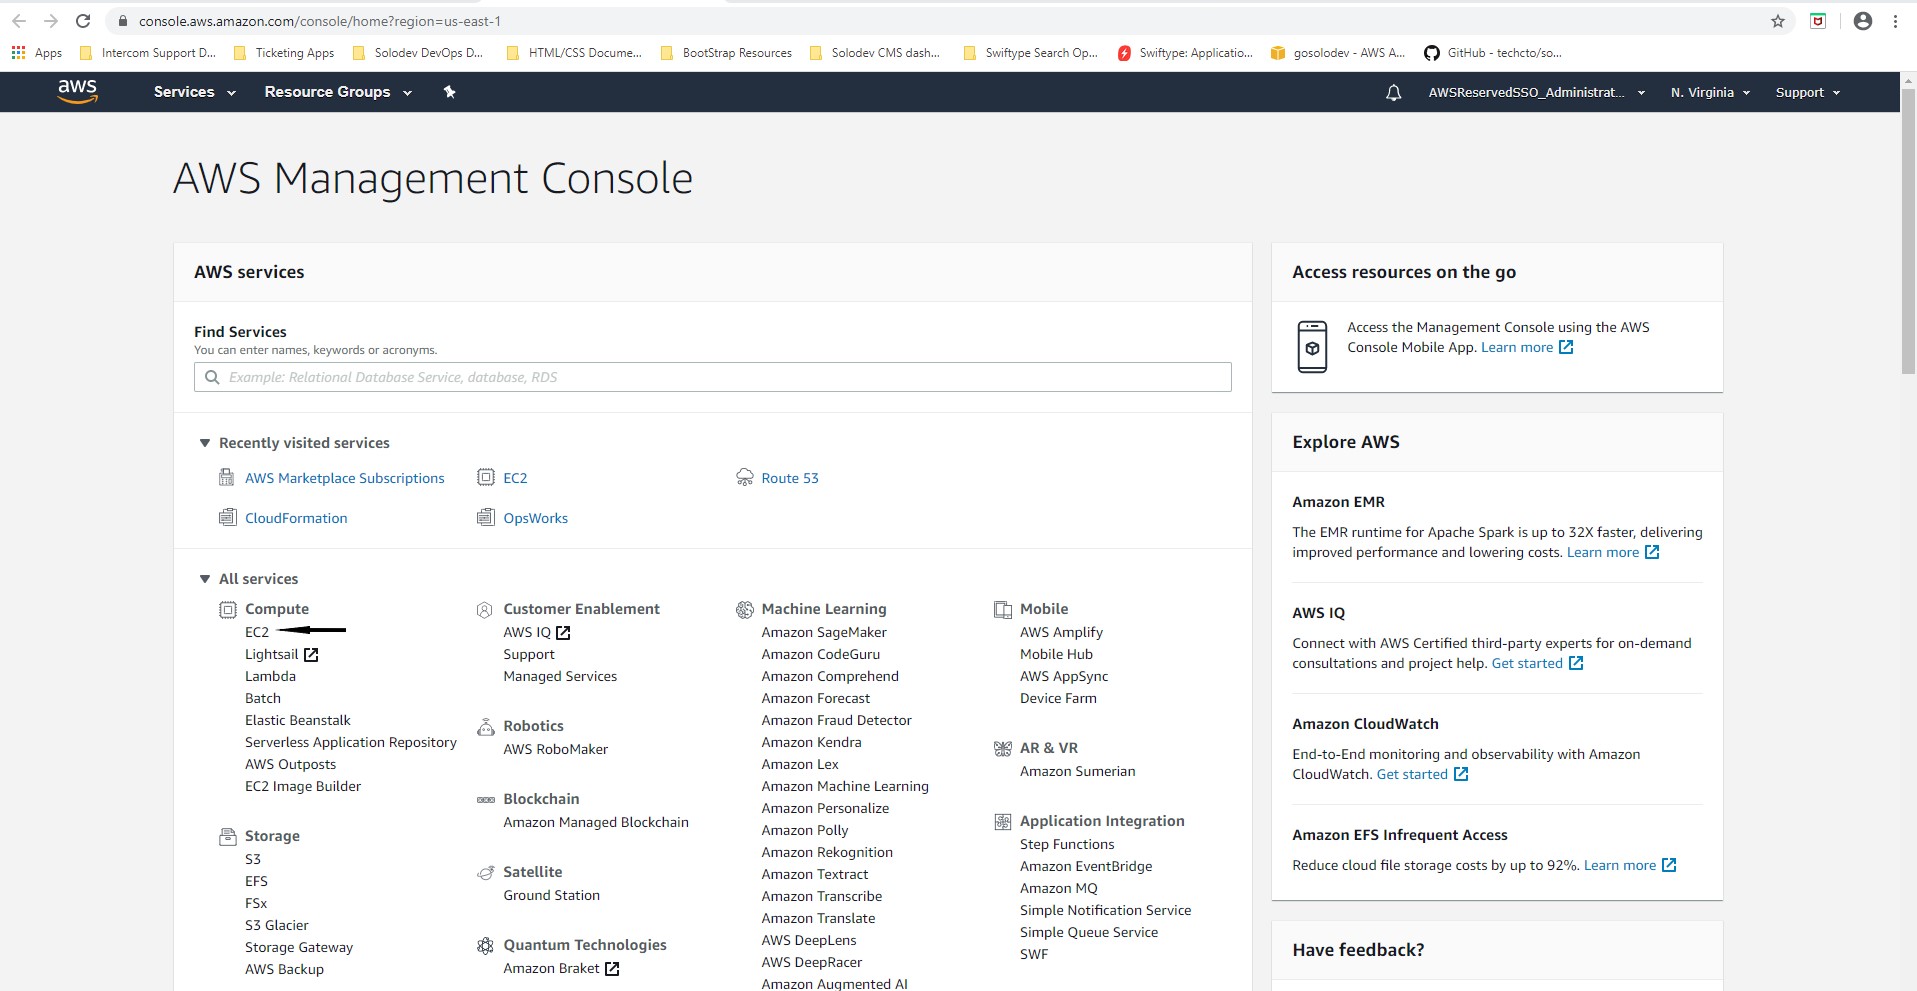Open the Services dropdown menu

194,92
